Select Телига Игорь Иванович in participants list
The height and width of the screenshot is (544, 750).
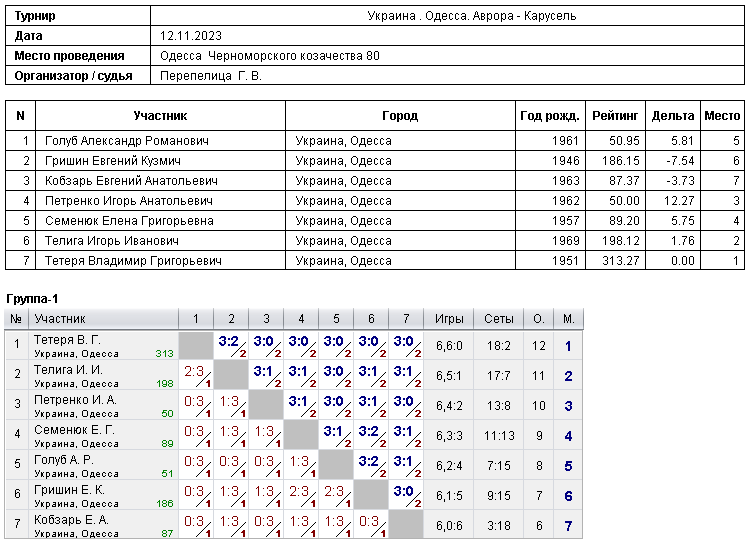tap(112, 241)
